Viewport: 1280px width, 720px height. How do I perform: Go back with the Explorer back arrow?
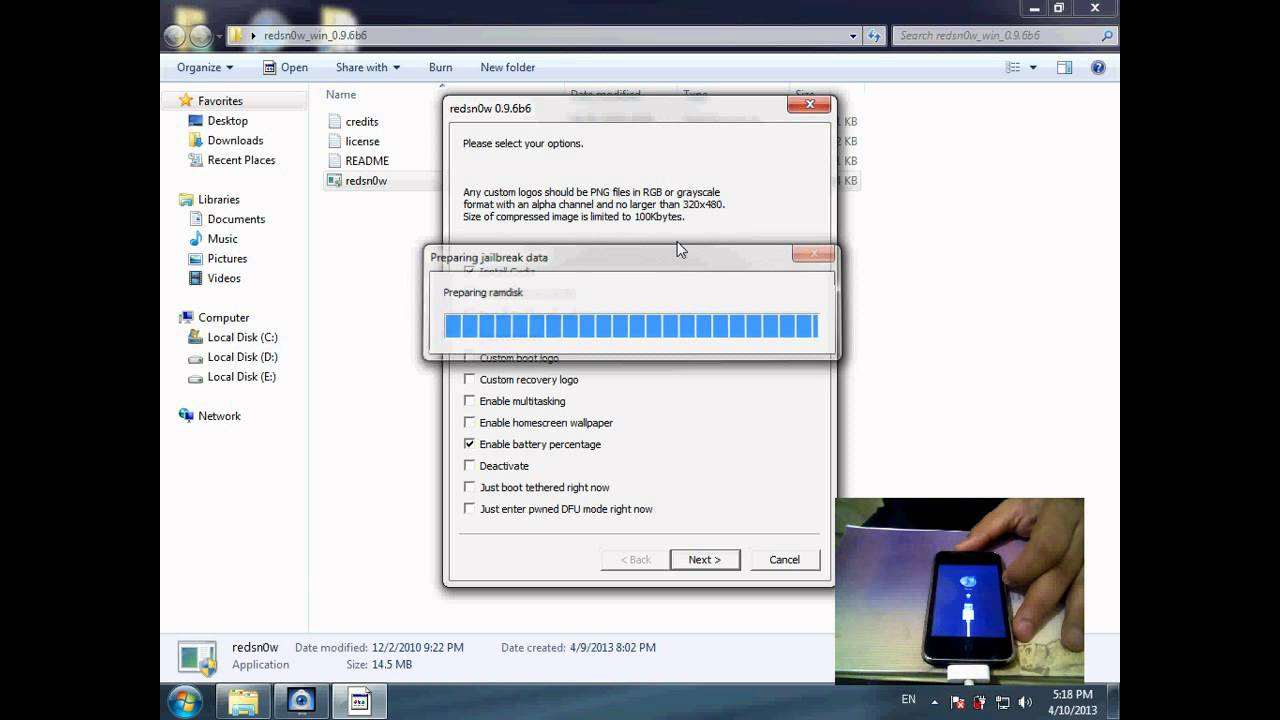click(175, 36)
